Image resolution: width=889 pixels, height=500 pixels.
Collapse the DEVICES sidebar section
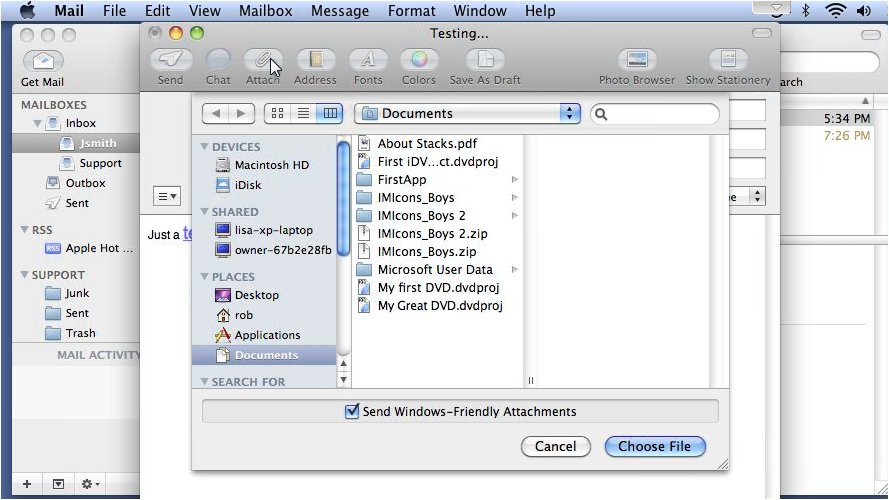[204, 146]
